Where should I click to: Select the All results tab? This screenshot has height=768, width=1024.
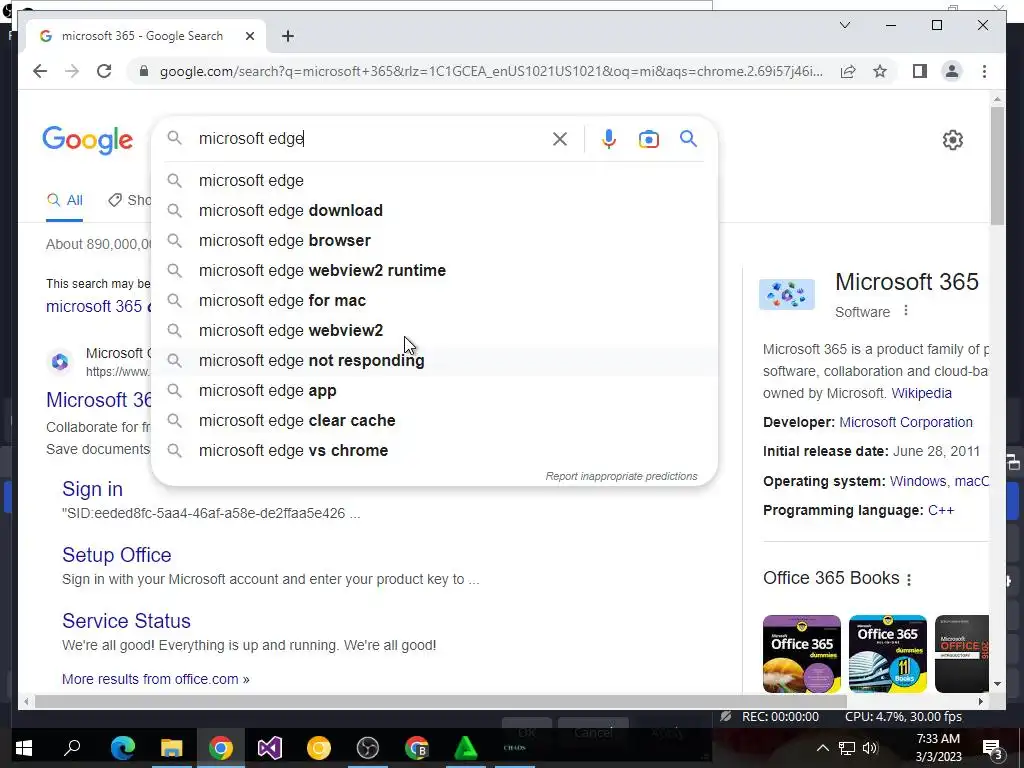click(65, 200)
